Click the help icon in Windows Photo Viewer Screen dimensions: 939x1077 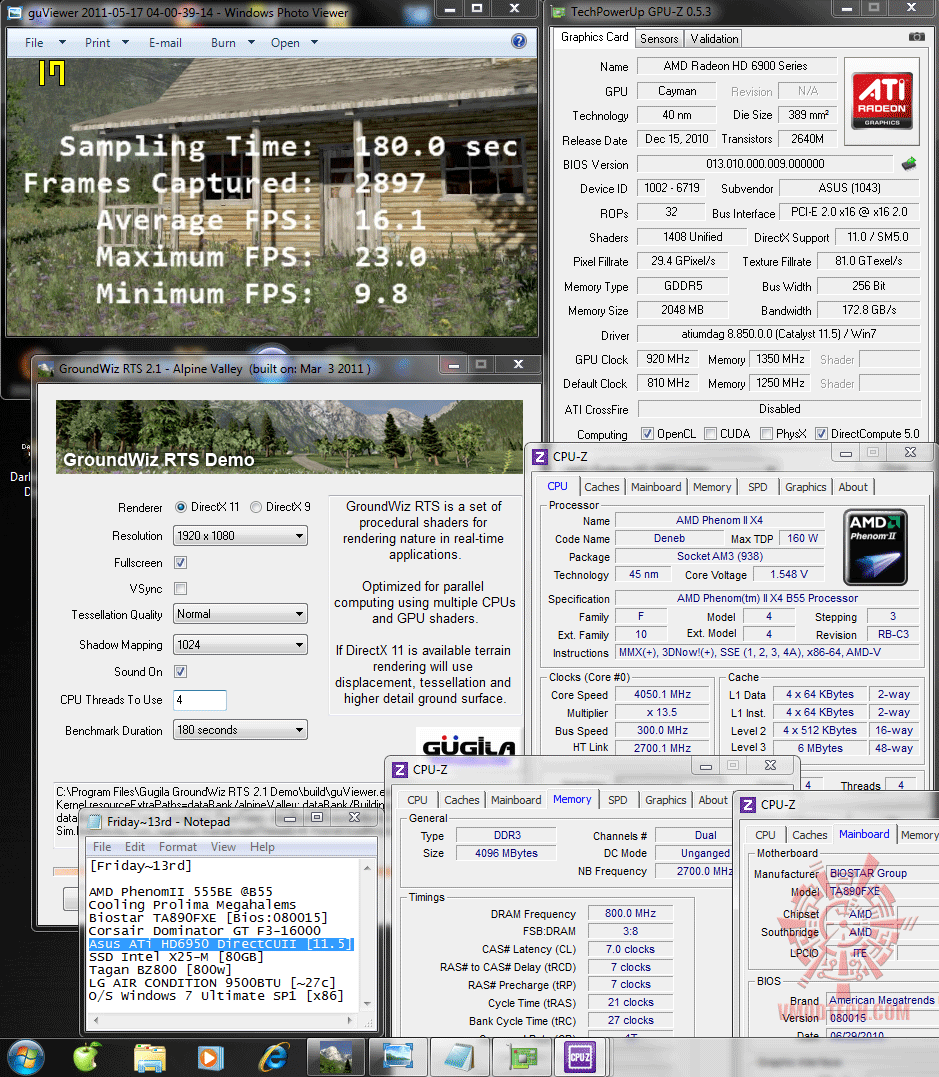coord(519,41)
